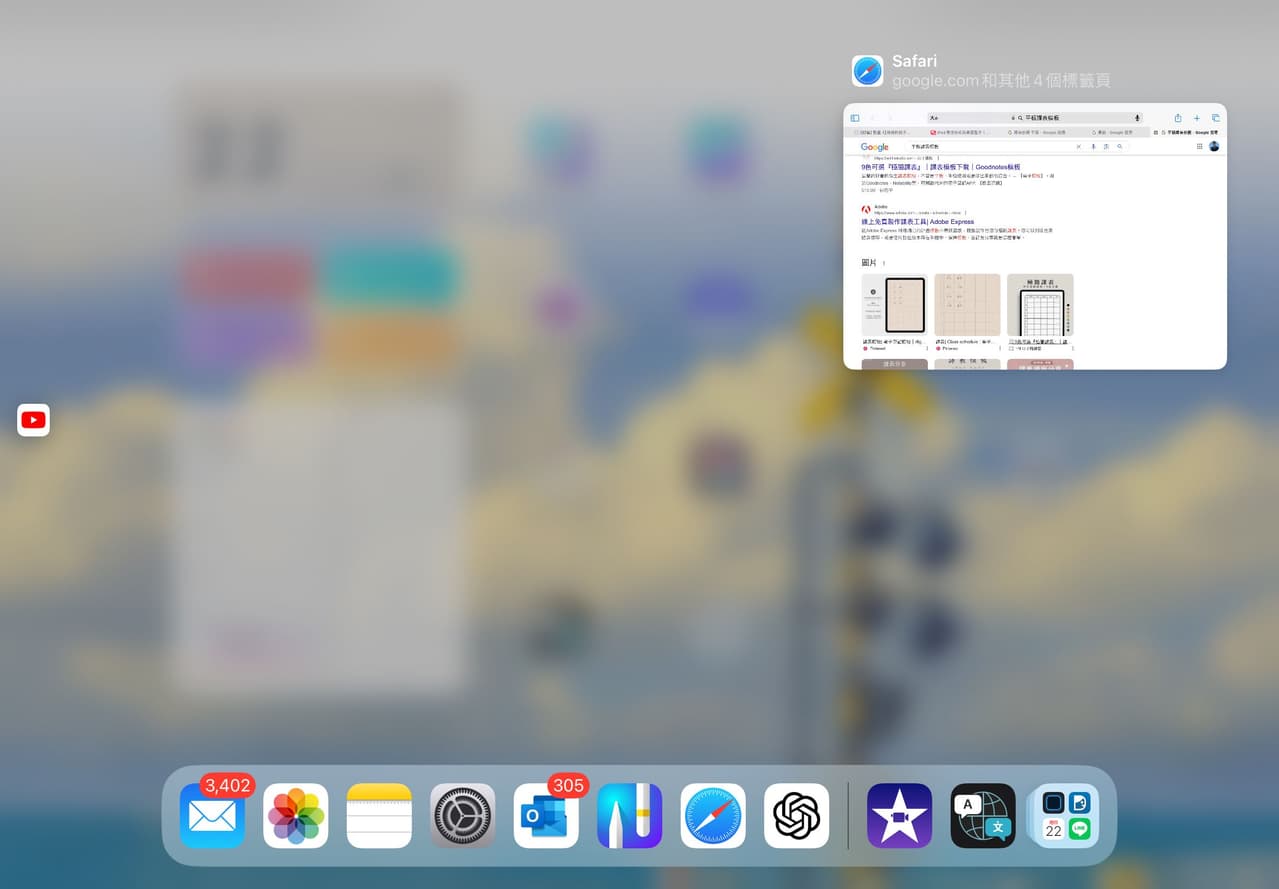Launch iMovie from the dock
The height and width of the screenshot is (889, 1279).
pos(899,816)
